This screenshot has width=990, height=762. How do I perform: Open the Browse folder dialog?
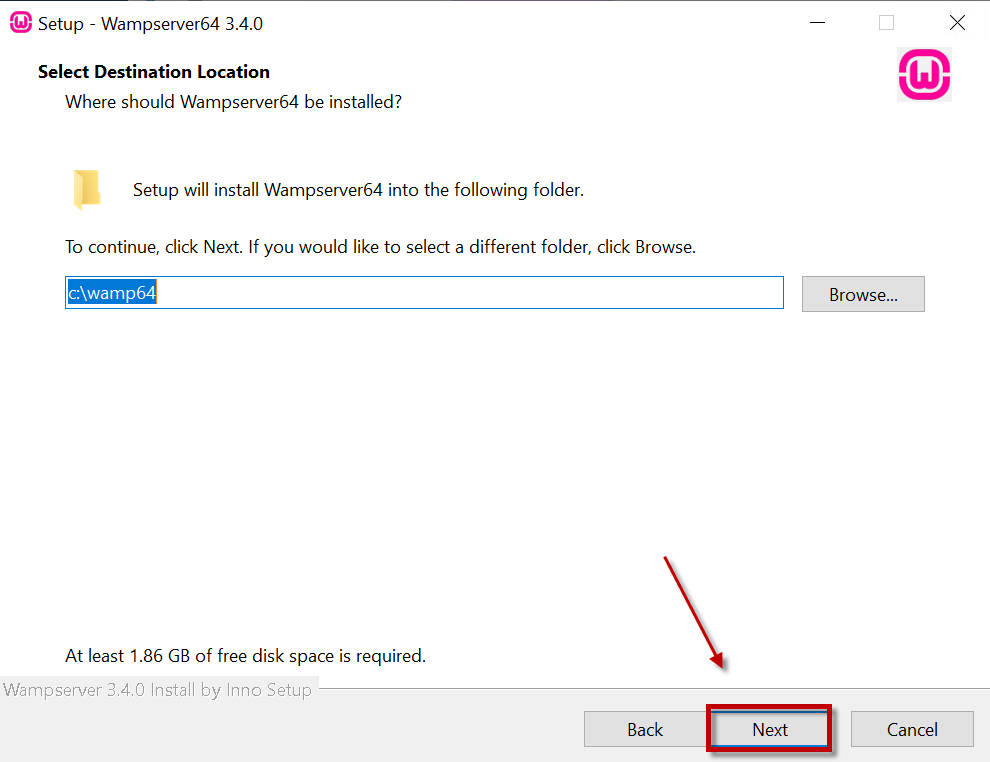(862, 295)
